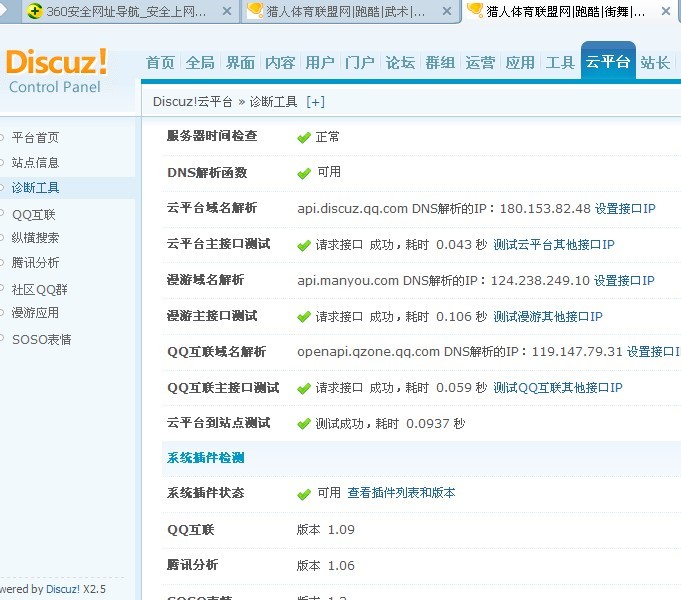Click the green check beside 云平台到站点测试
Viewport: 681px width, 600px height.
[x=304, y=424]
